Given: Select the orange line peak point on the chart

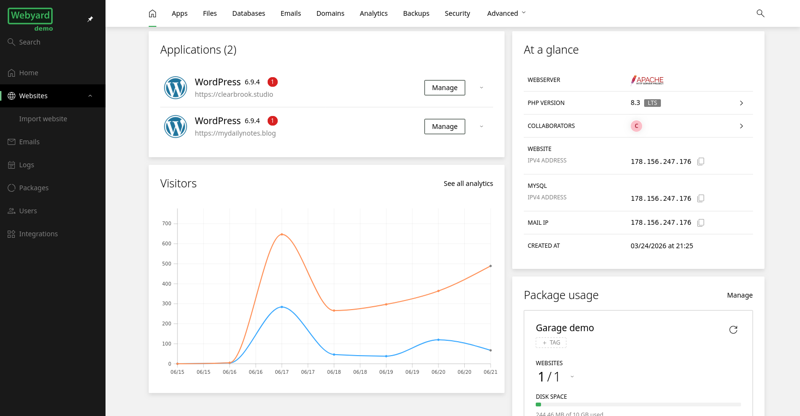Looking at the screenshot, I should pos(282,234).
